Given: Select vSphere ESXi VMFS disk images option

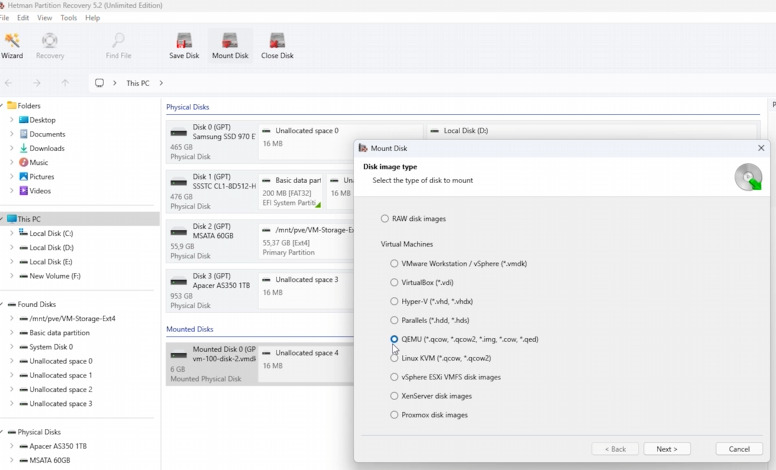Looking at the screenshot, I should tap(394, 377).
